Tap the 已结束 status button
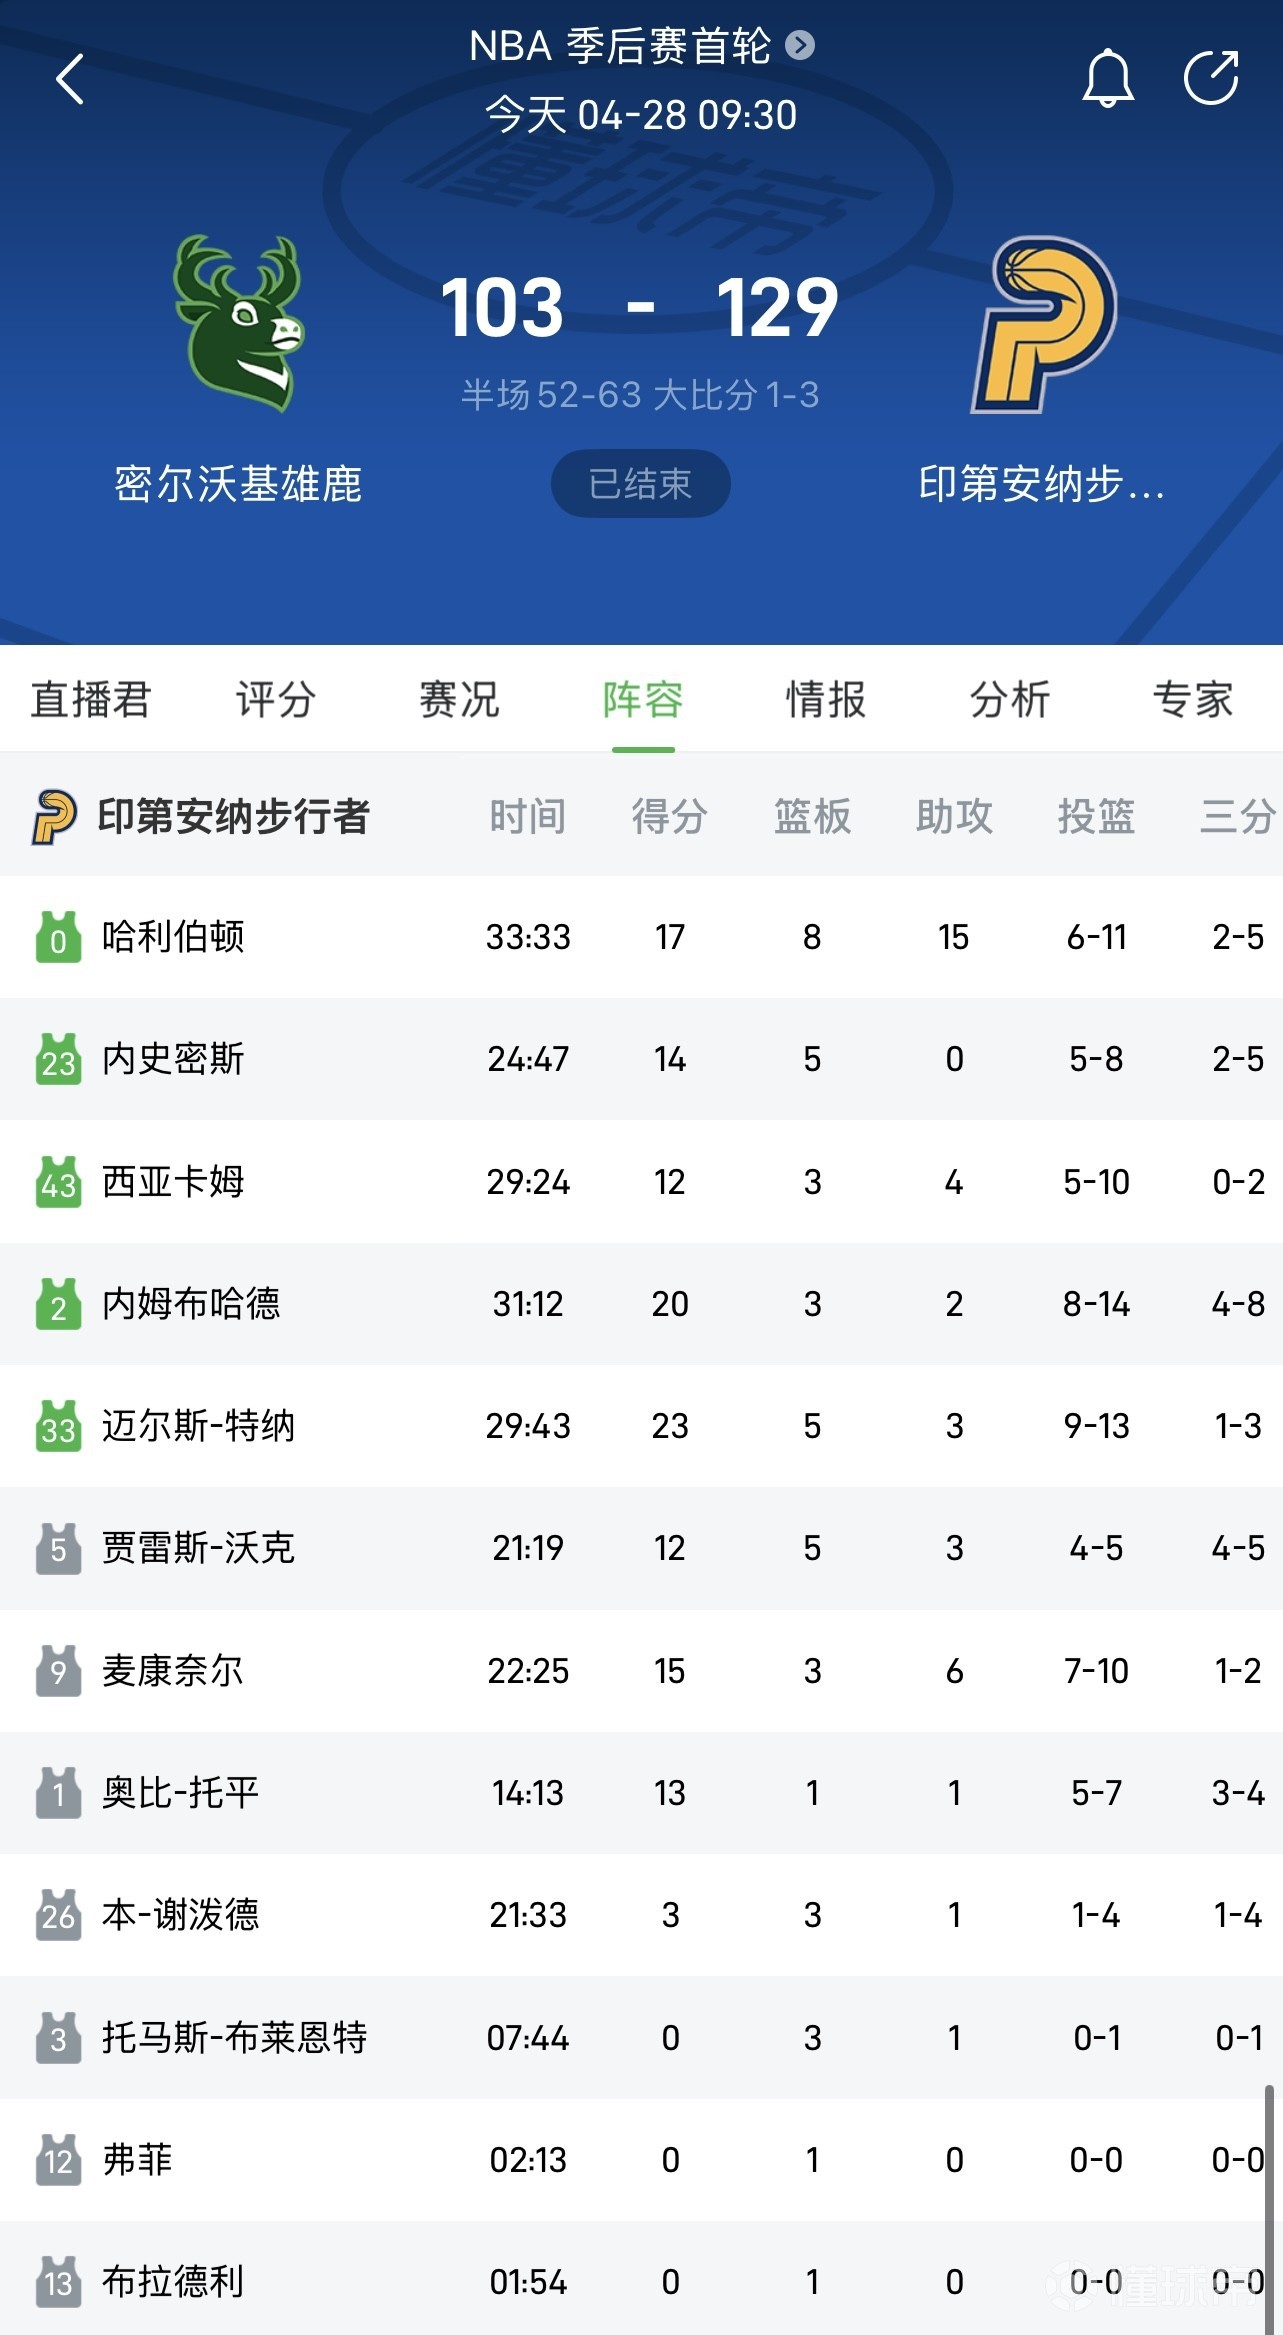This screenshot has width=1283, height=2335. tap(640, 483)
